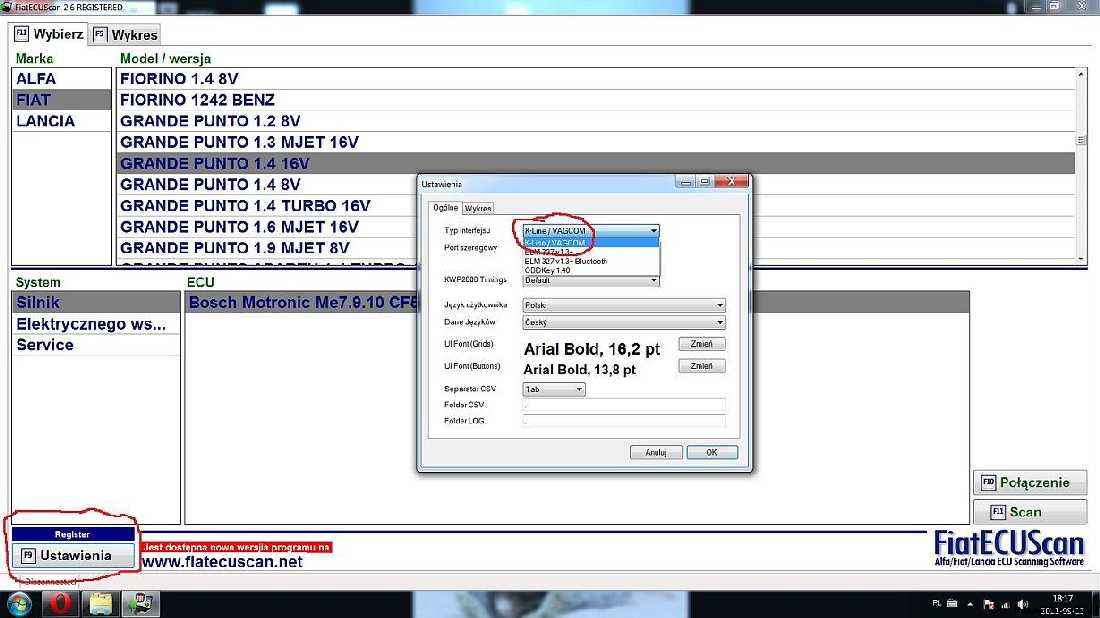This screenshot has height=618, width=1100.
Task: Choose ELM 327 v1.3 - Bluetooth option
Action: pos(591,261)
